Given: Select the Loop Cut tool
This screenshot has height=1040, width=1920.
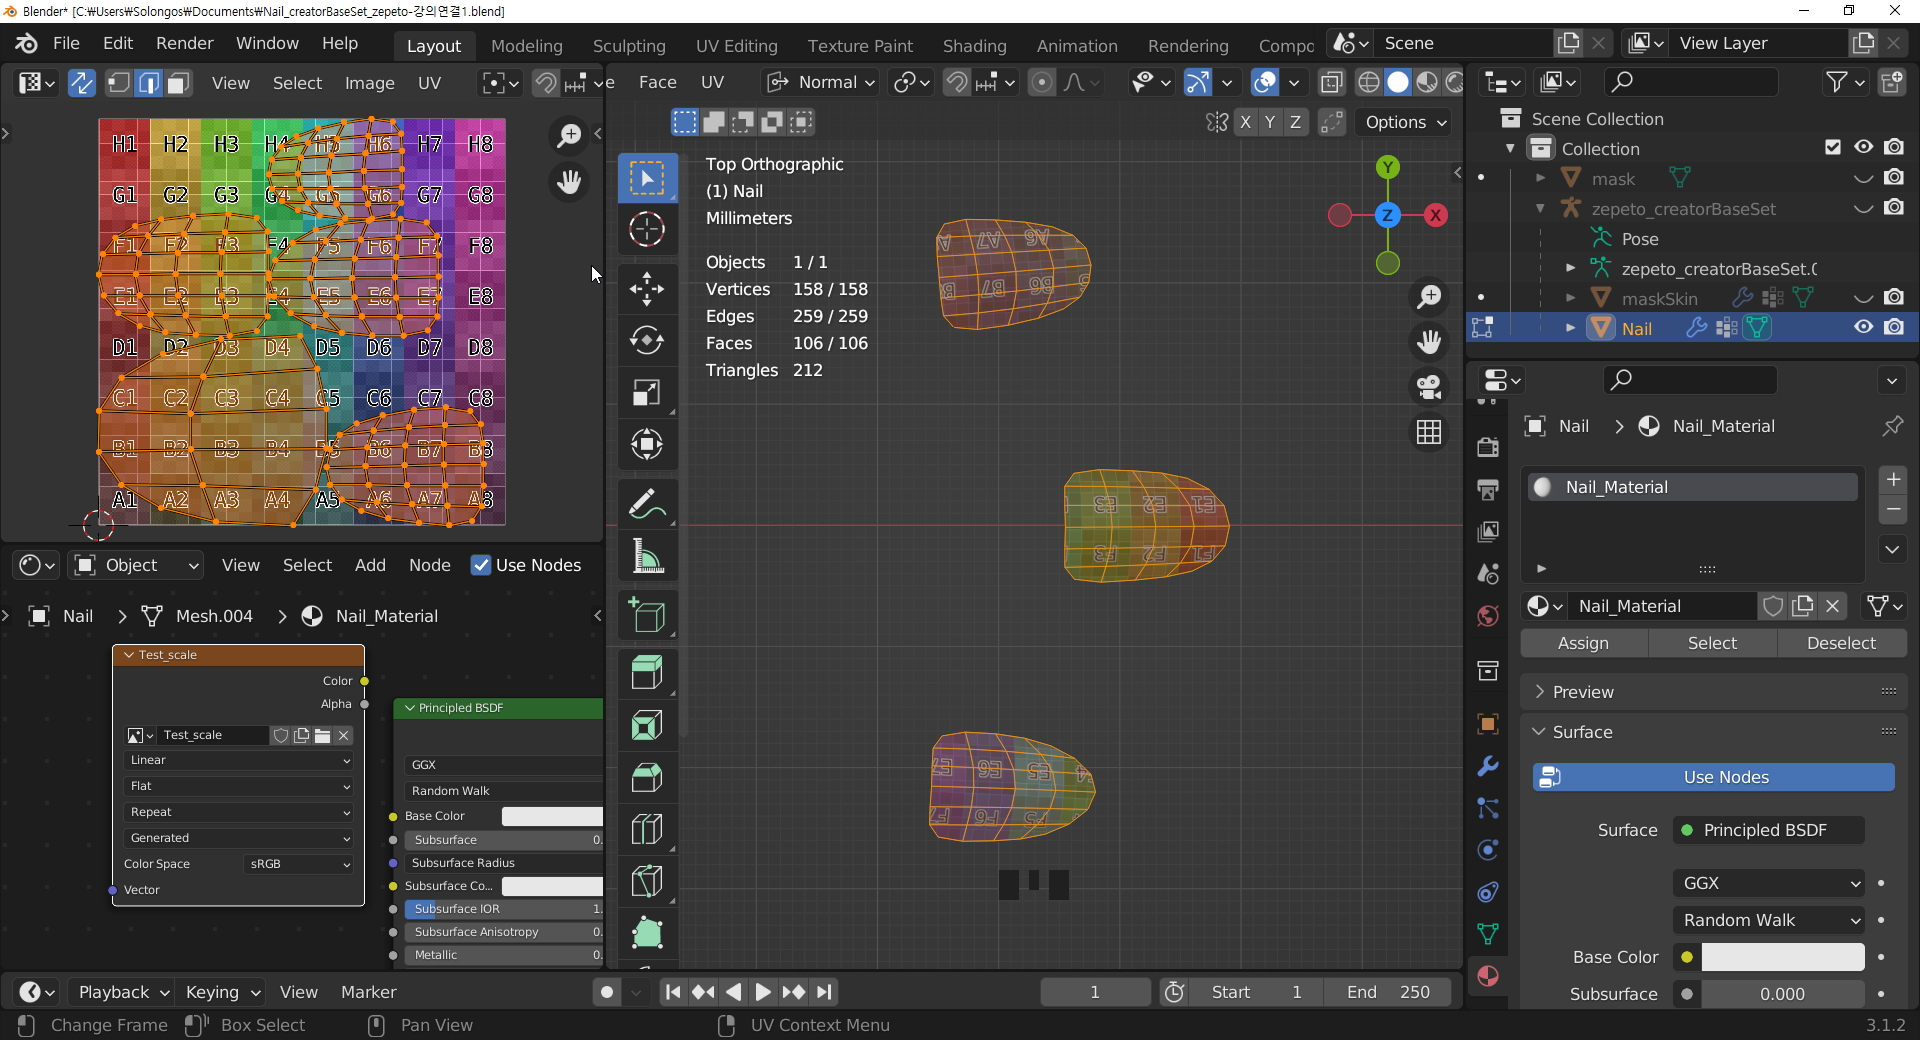Looking at the screenshot, I should click(x=647, y=829).
